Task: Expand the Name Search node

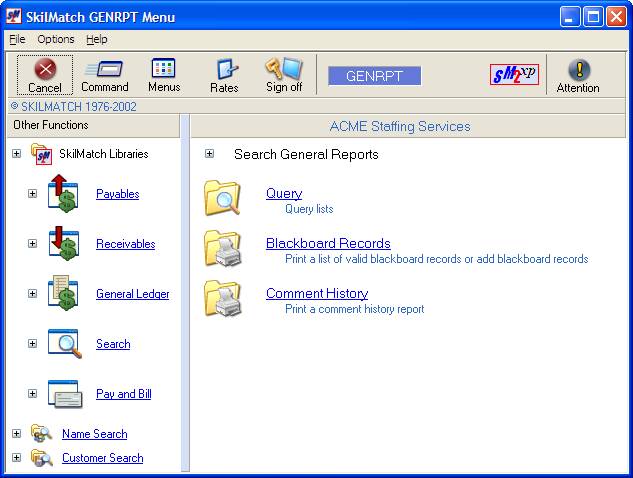Action: coord(16,434)
